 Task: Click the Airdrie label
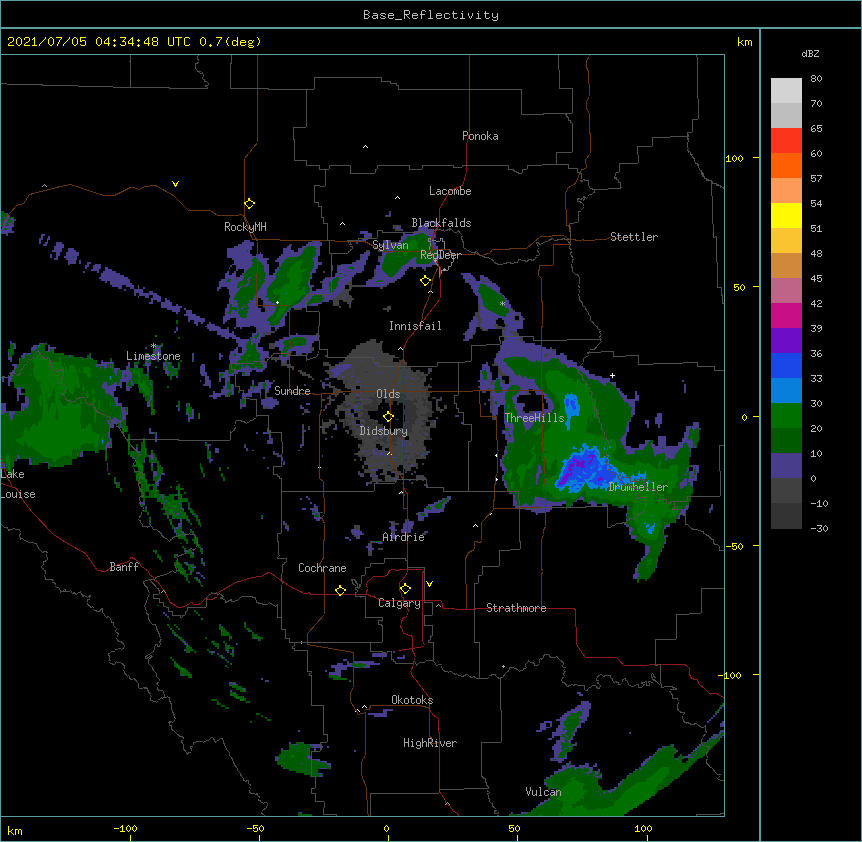coord(404,537)
